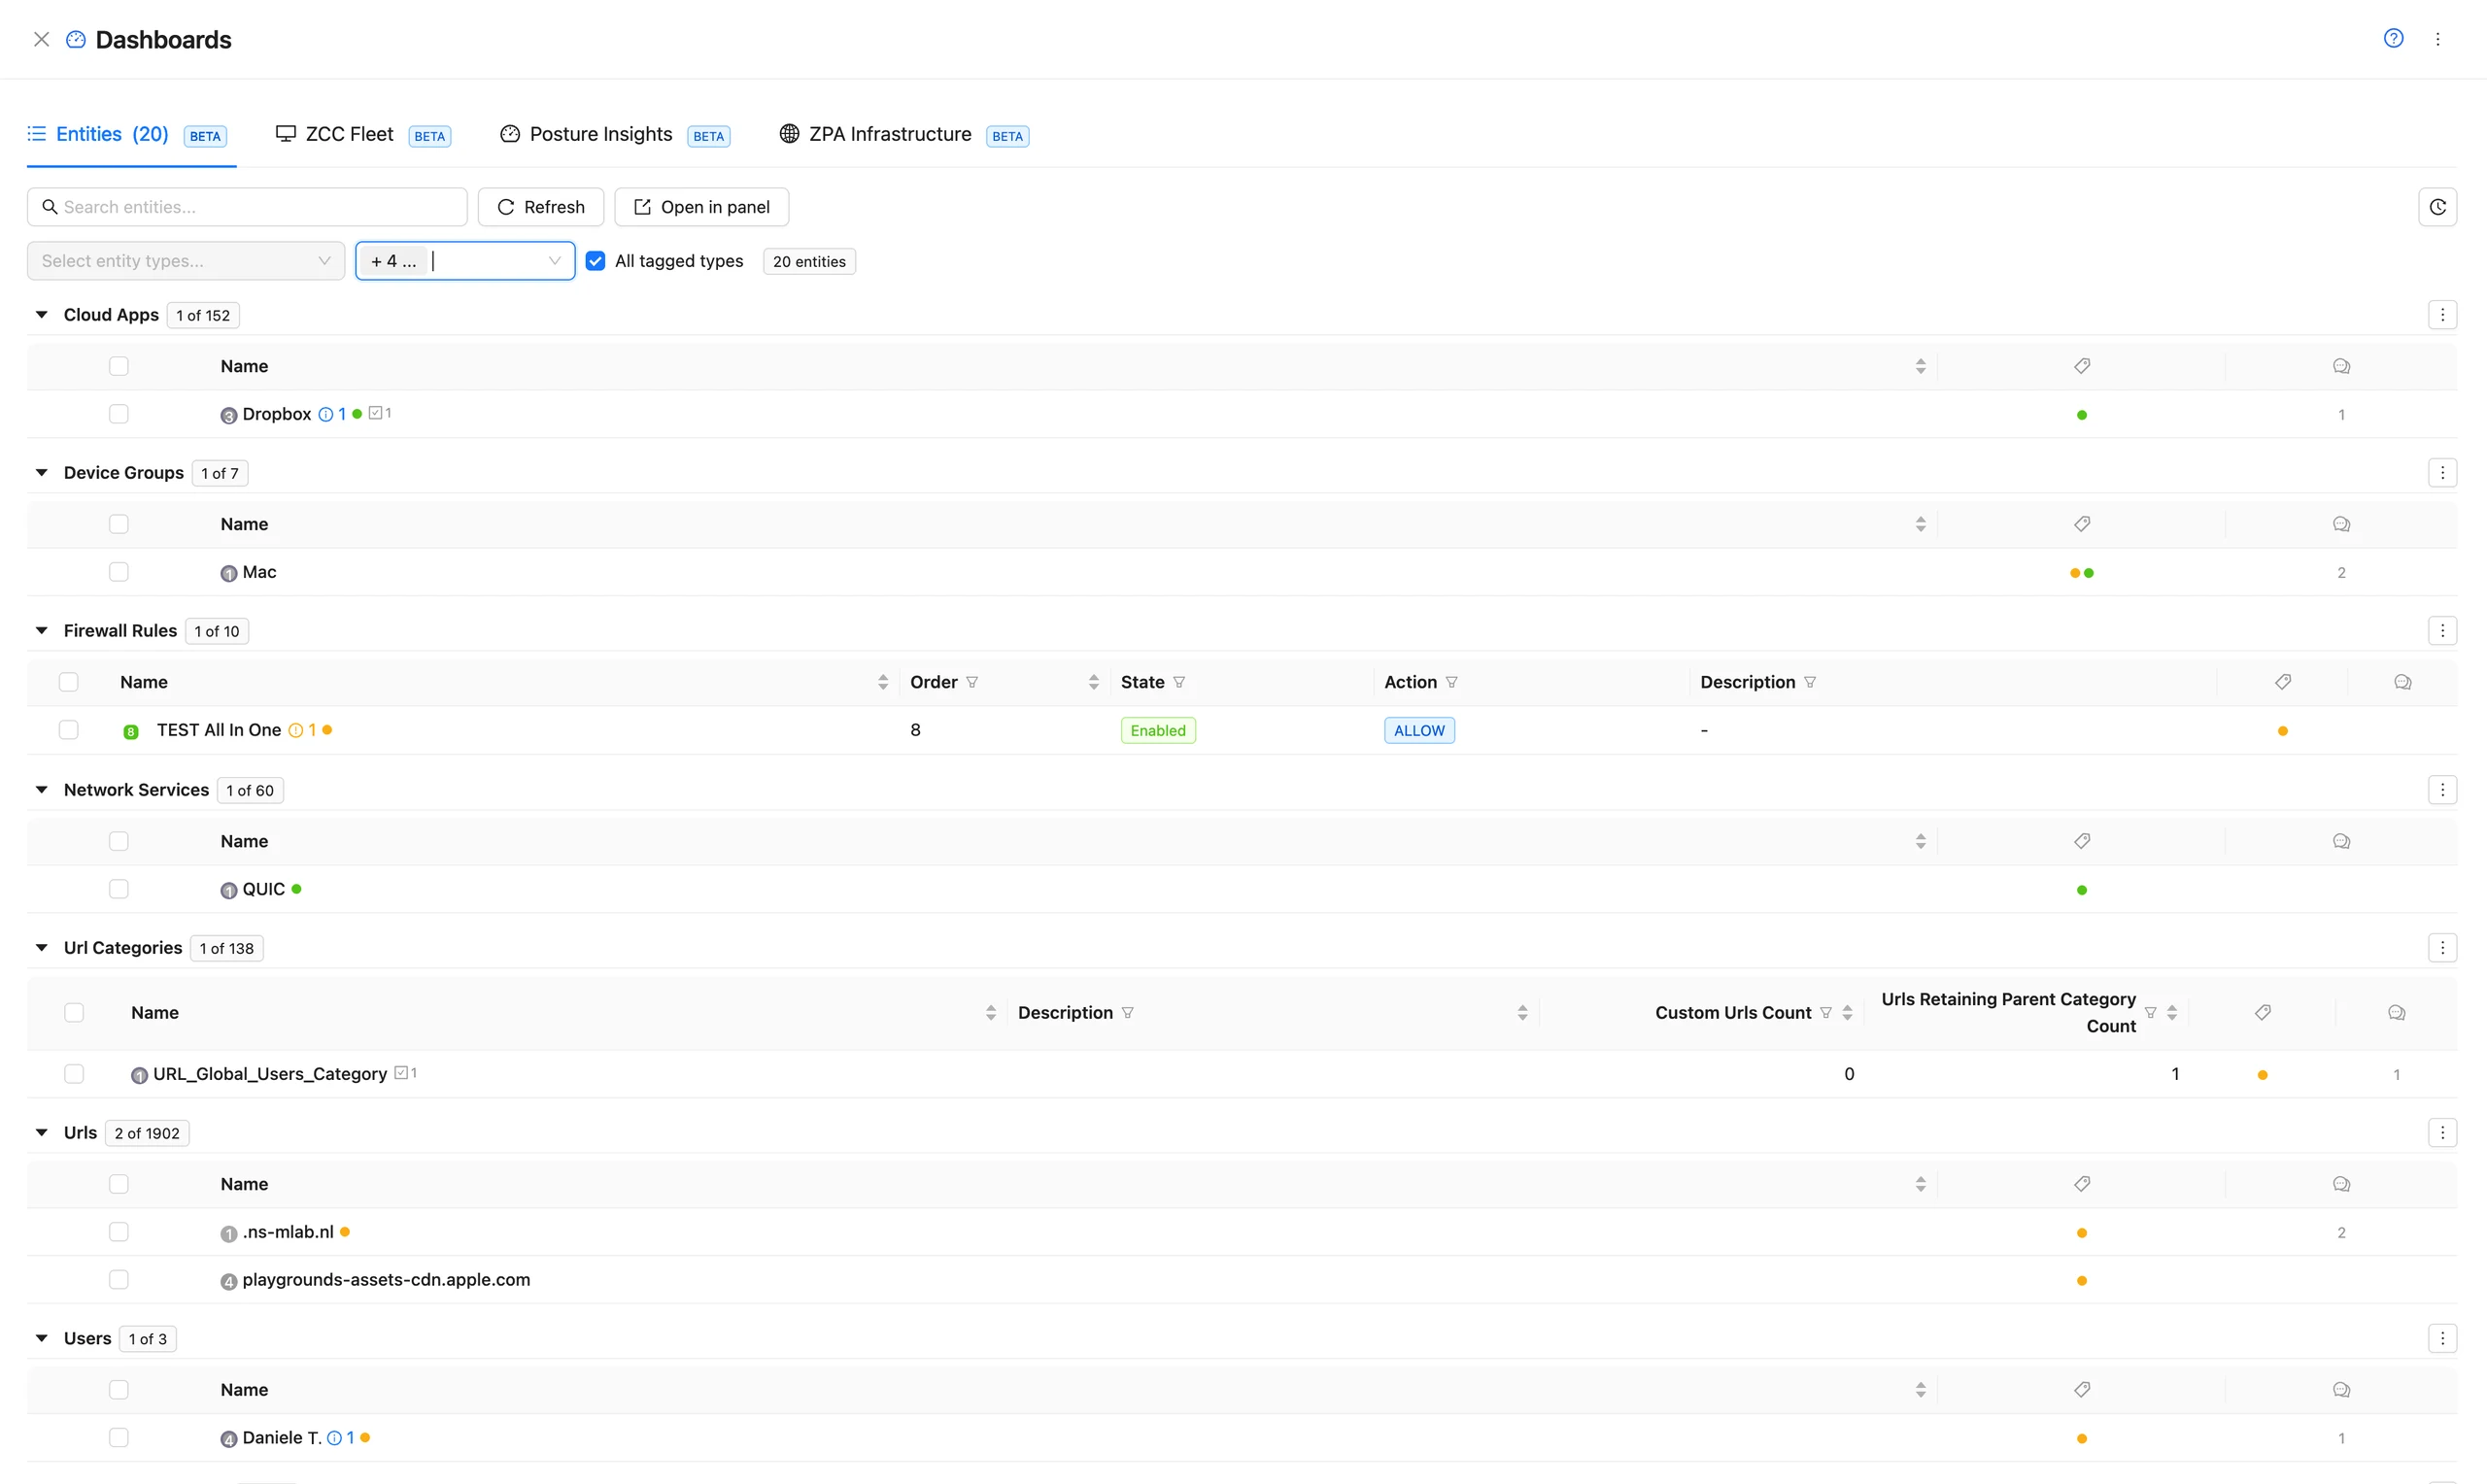Collapse the Cloud Apps section
The height and width of the screenshot is (1484, 2487).
click(42, 315)
